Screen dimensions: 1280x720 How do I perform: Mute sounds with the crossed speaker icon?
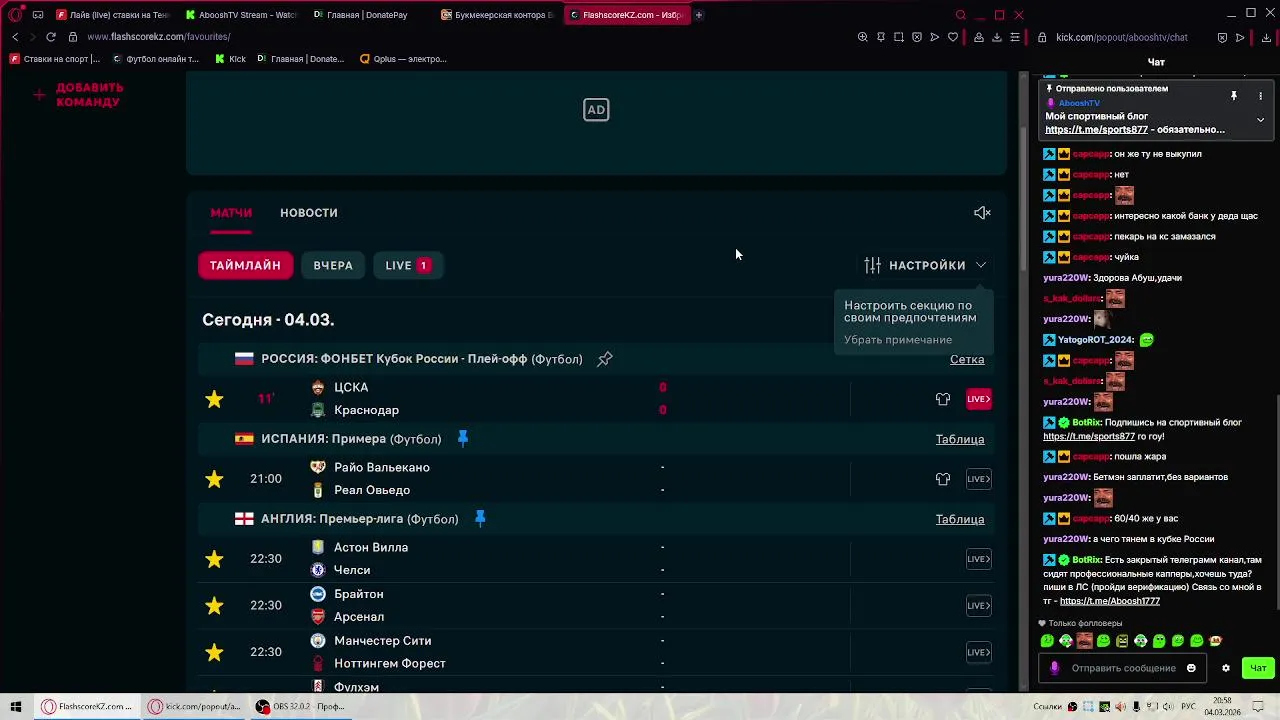coord(982,213)
